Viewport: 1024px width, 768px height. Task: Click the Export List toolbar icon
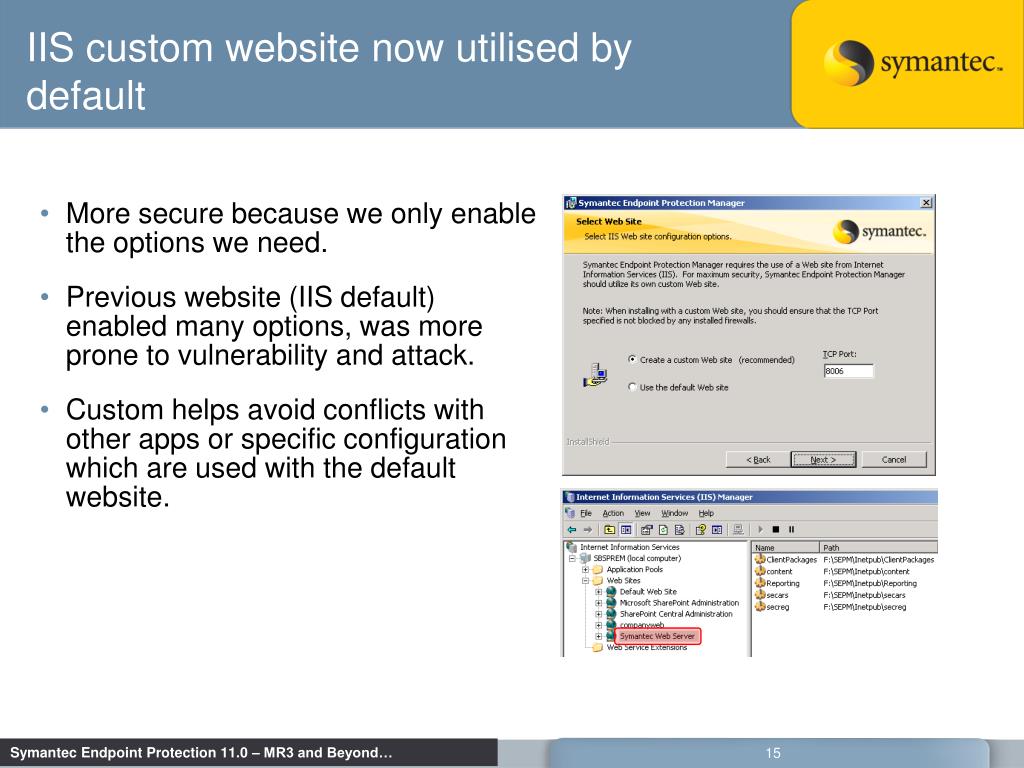pyautogui.click(x=680, y=530)
